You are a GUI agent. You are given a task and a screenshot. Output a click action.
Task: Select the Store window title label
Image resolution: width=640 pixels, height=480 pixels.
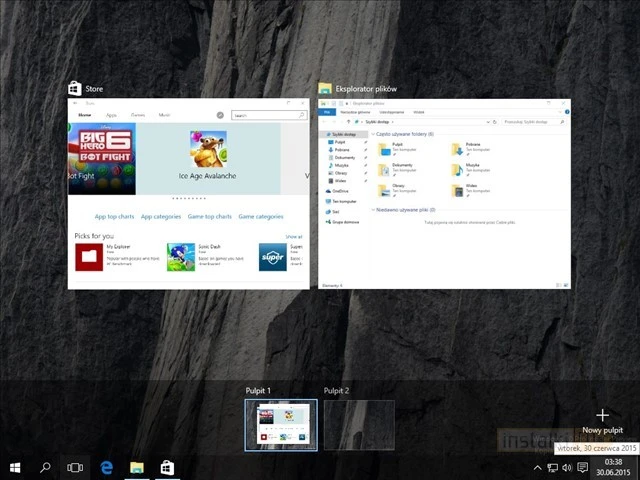pos(95,90)
